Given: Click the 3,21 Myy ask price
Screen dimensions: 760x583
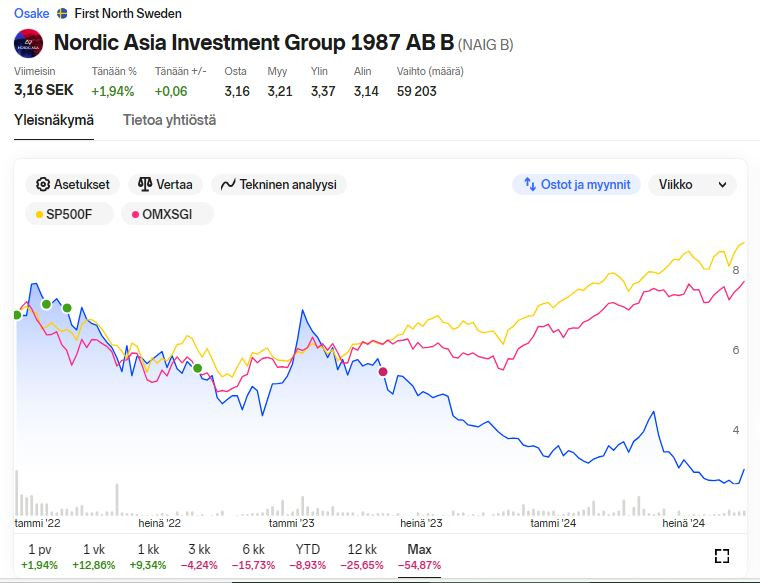Looking at the screenshot, I should 280,91.
